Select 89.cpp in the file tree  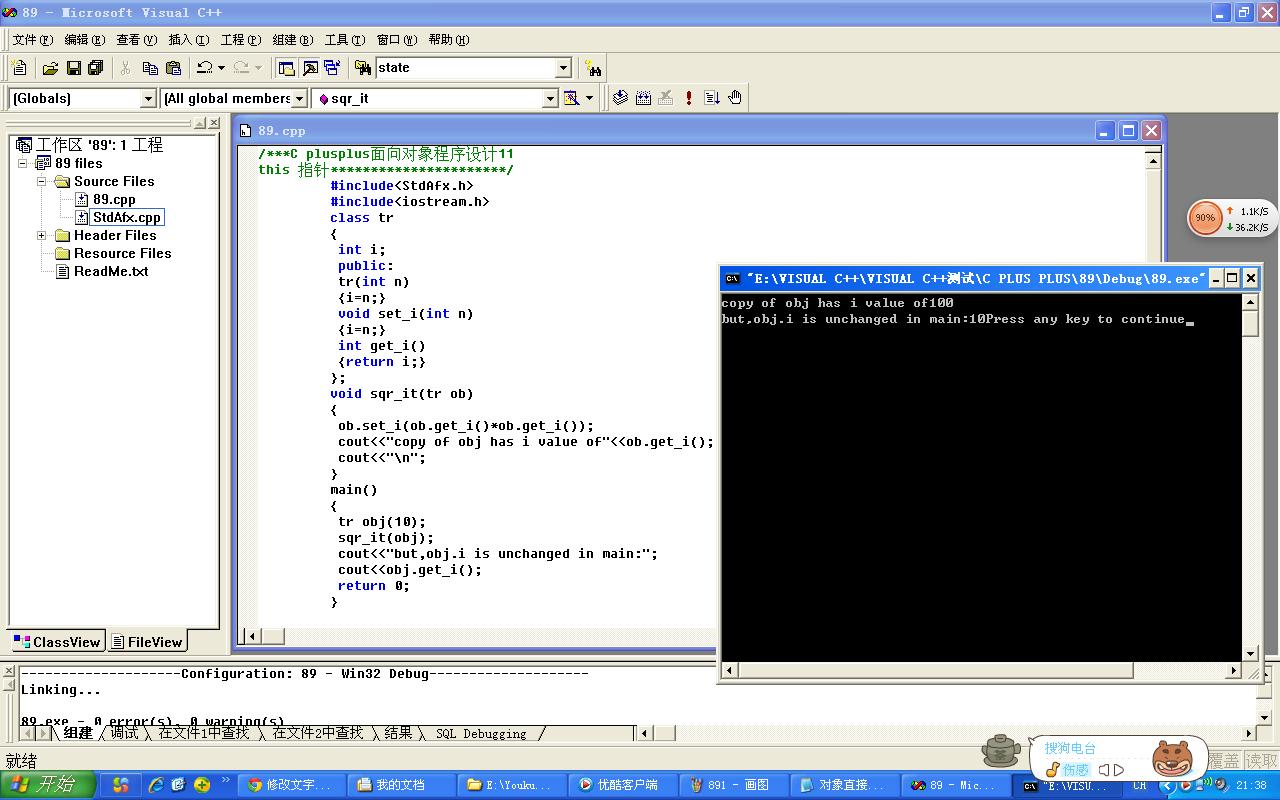coord(114,199)
